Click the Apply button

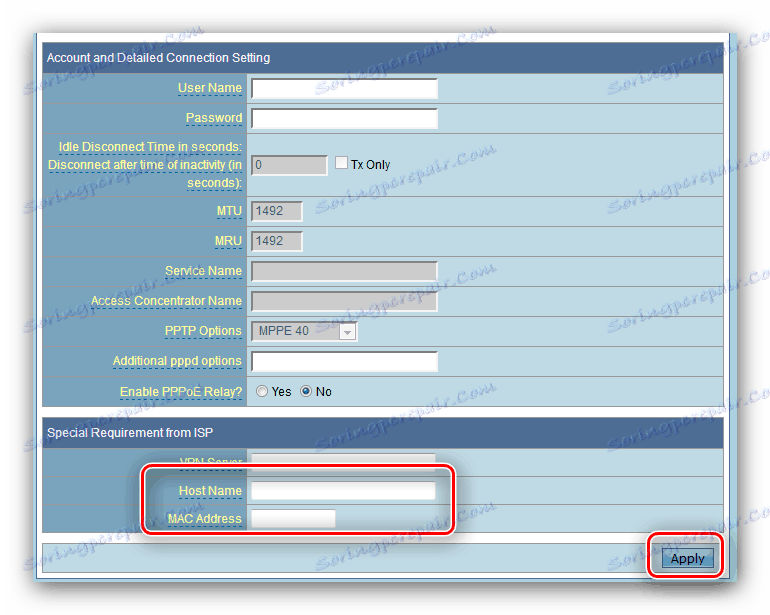687,559
